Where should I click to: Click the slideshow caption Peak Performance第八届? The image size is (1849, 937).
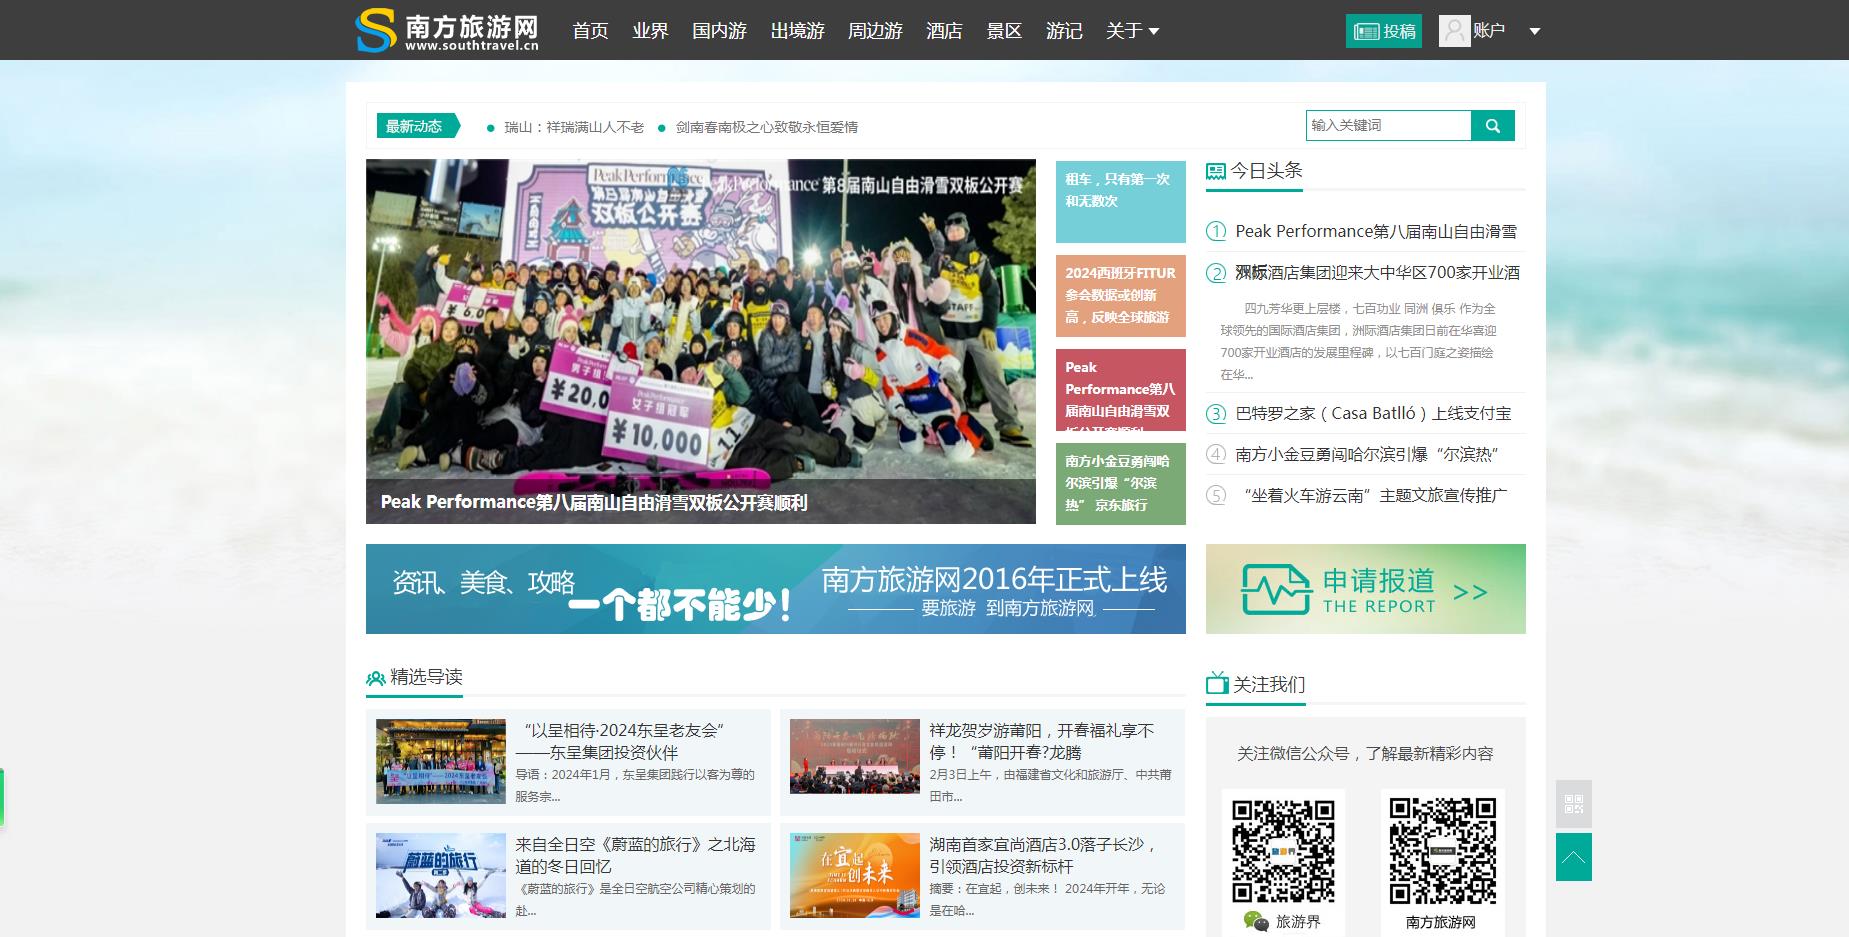(594, 502)
